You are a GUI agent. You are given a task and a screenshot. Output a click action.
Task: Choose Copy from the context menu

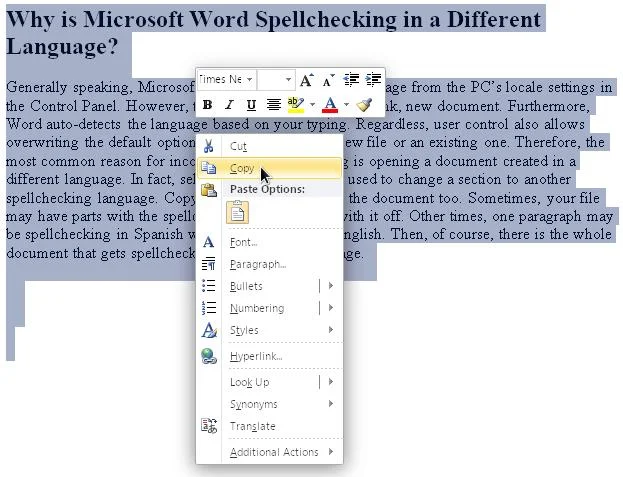[x=269, y=168]
